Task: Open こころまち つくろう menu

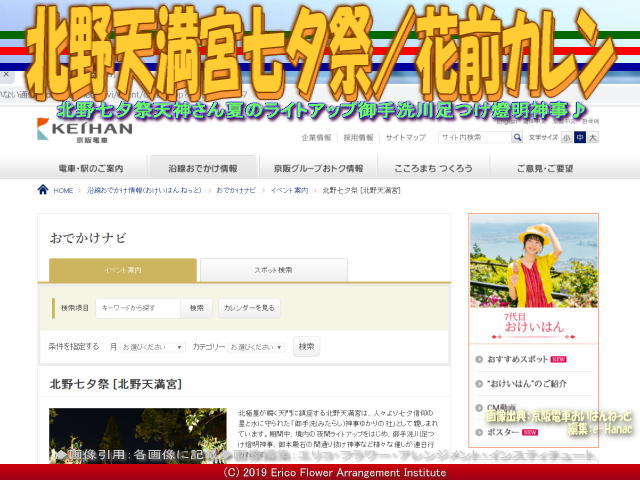Action: tap(433, 168)
